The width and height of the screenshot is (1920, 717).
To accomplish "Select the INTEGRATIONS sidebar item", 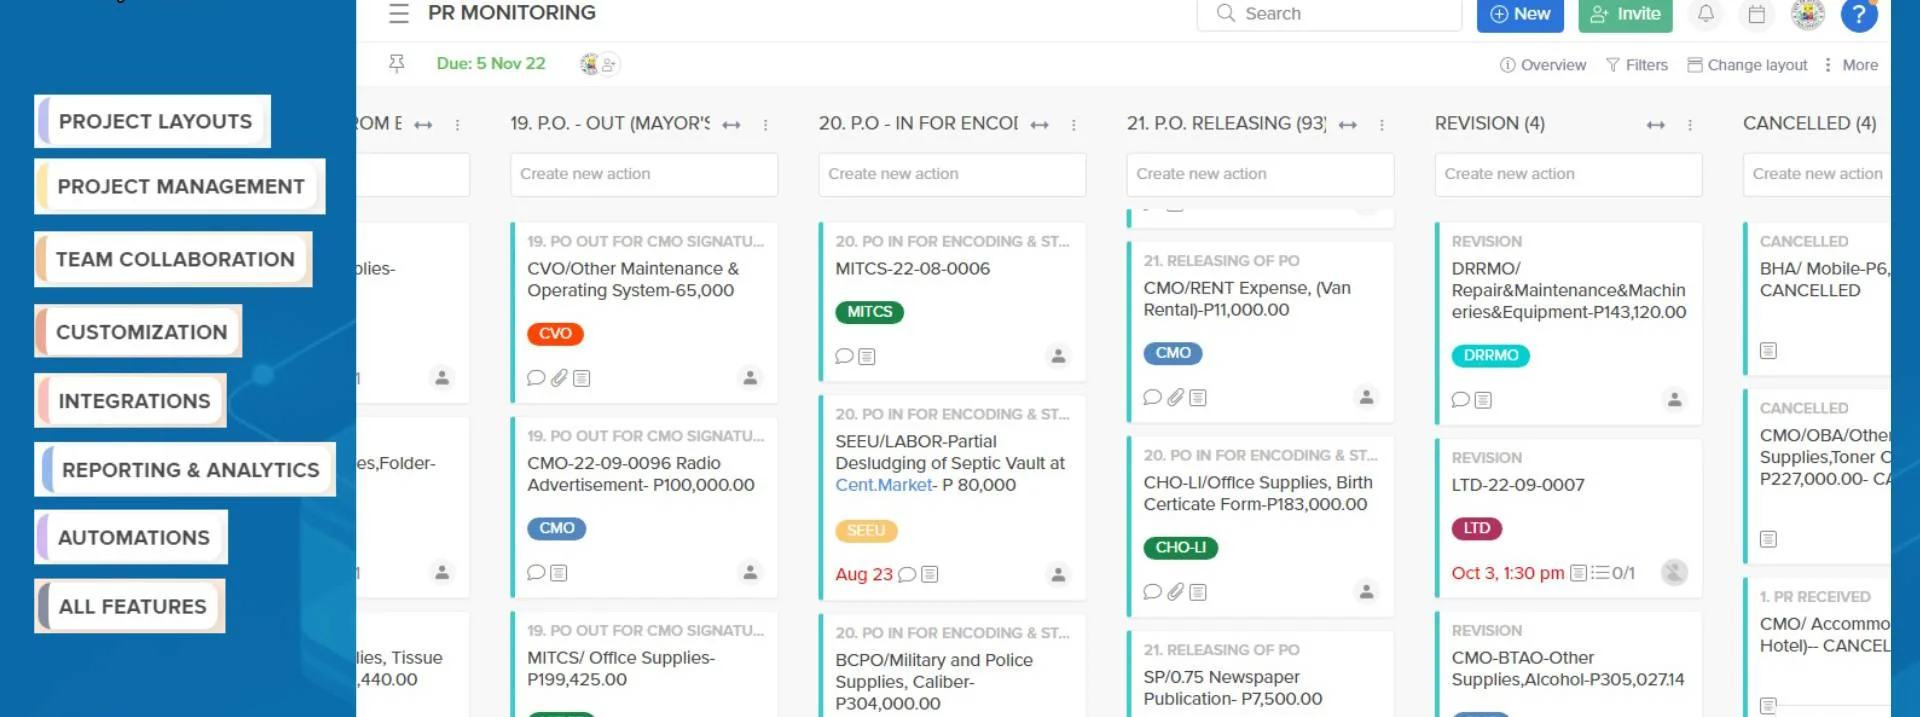I will coord(131,401).
